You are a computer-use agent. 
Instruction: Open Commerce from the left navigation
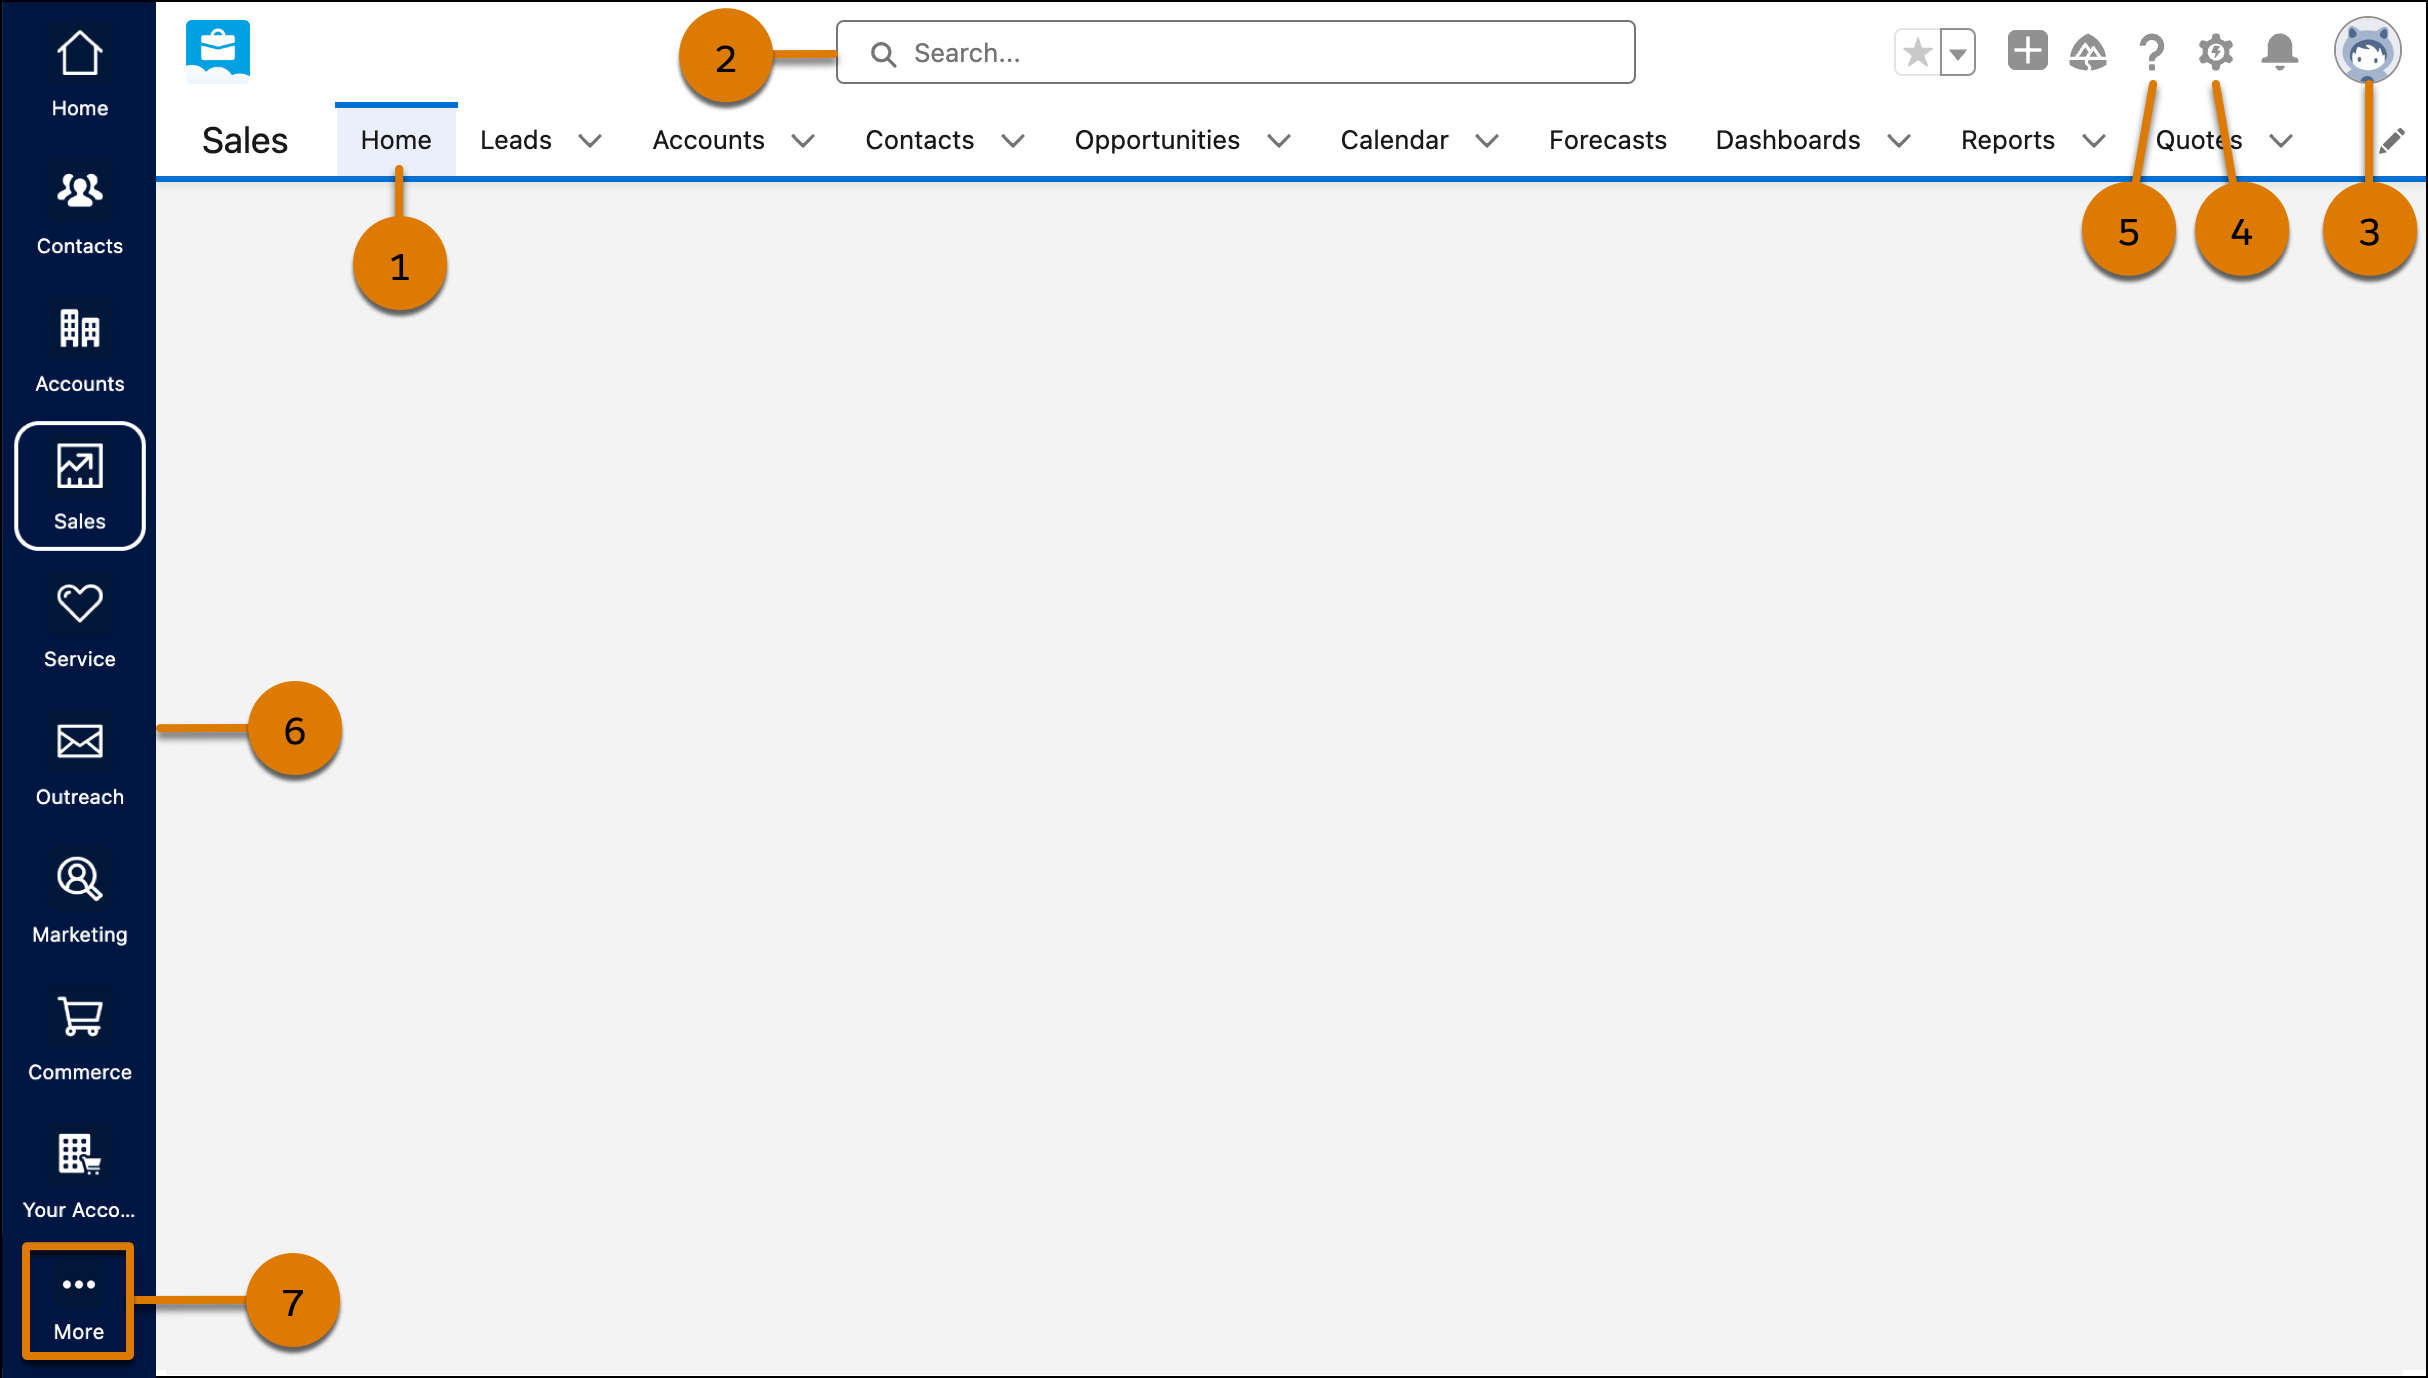79,1017
